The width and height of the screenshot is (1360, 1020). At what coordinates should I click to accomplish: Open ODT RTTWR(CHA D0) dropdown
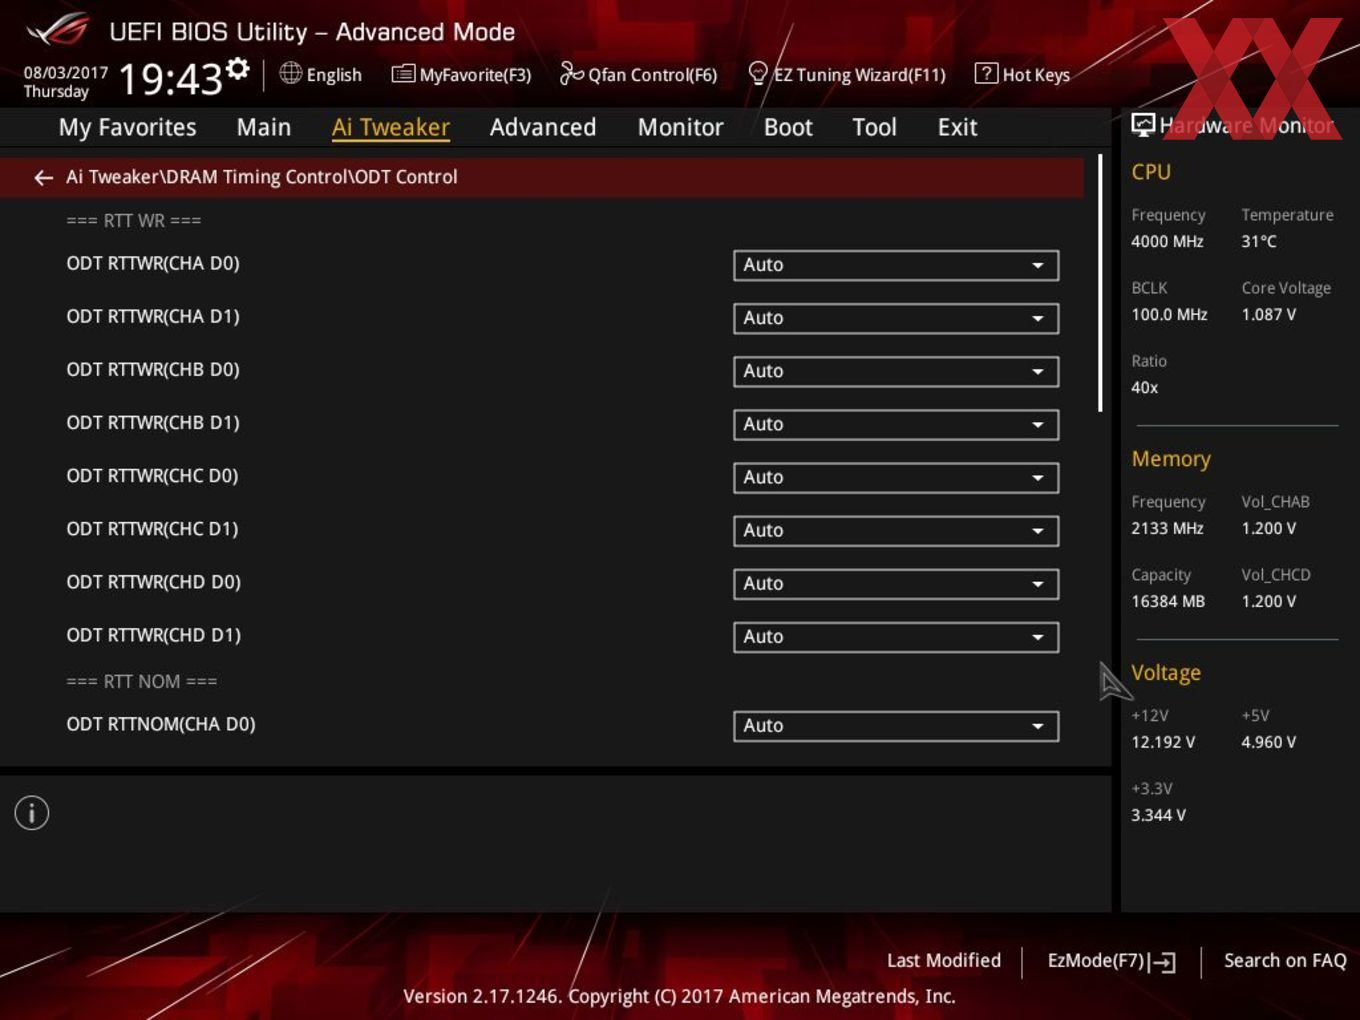[x=896, y=265]
